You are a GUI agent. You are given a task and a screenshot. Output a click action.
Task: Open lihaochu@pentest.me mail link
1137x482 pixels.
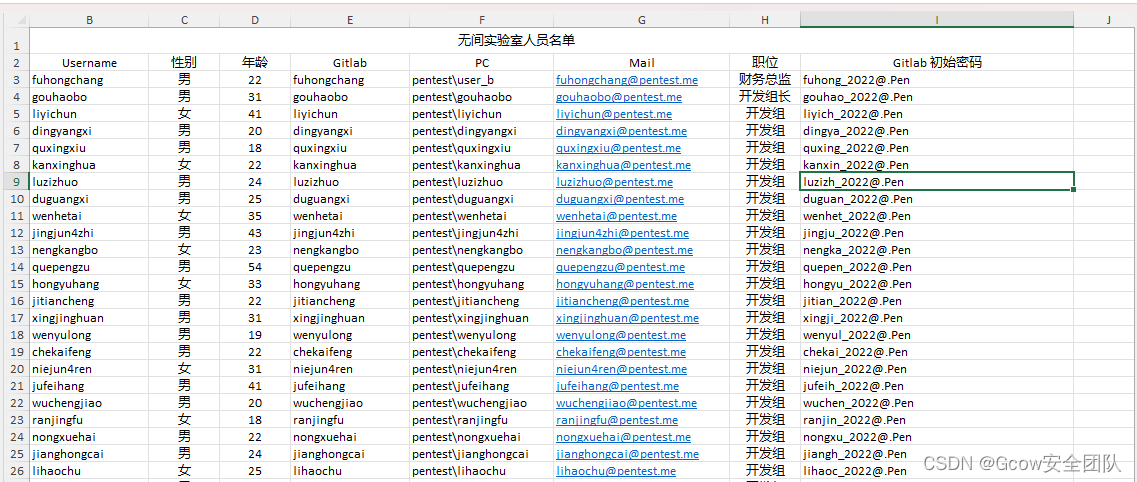pyautogui.click(x=616, y=471)
